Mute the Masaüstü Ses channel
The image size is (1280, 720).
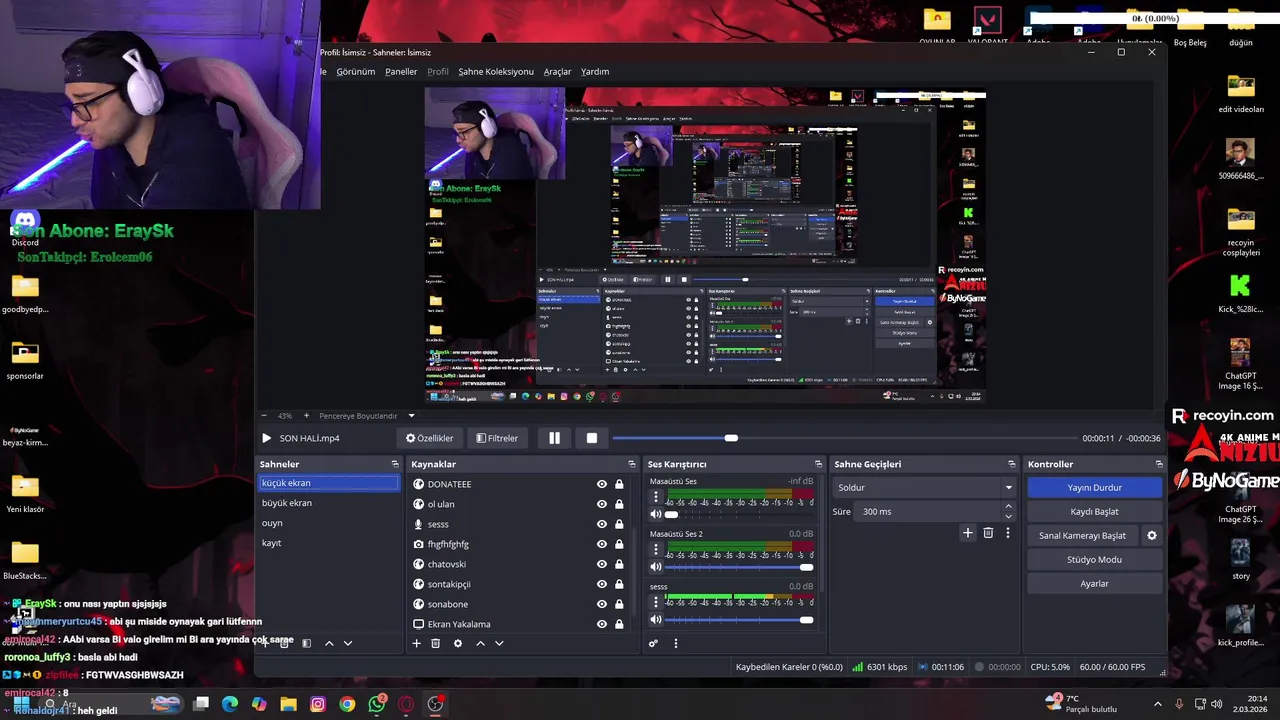coord(656,514)
